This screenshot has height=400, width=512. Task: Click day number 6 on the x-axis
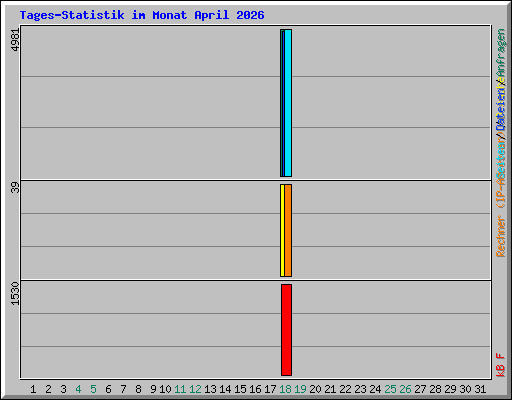coord(108,389)
